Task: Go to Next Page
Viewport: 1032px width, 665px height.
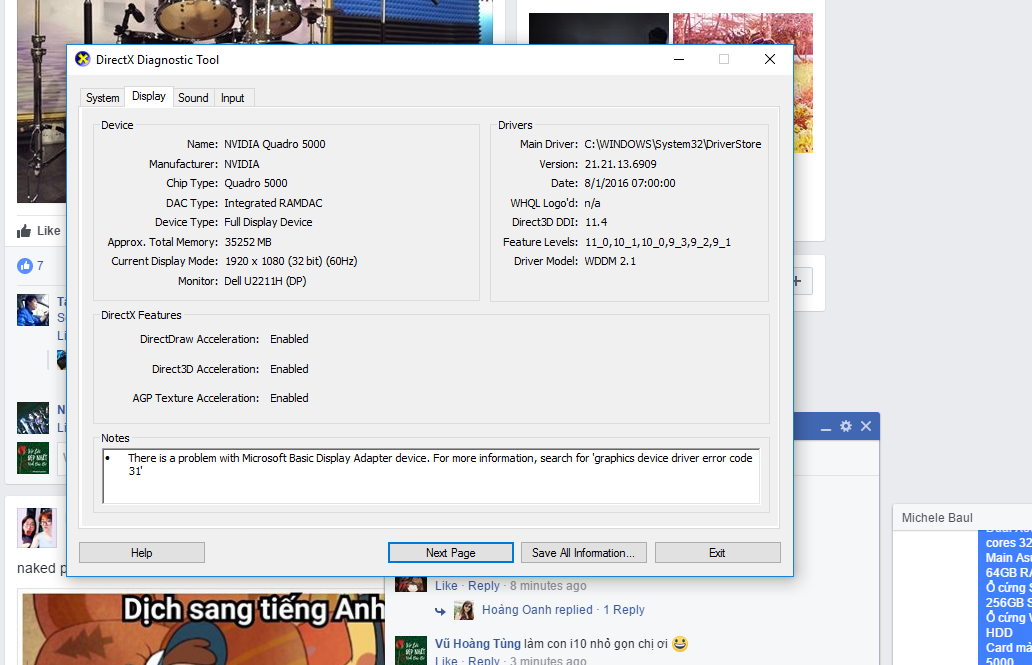Action: [450, 552]
